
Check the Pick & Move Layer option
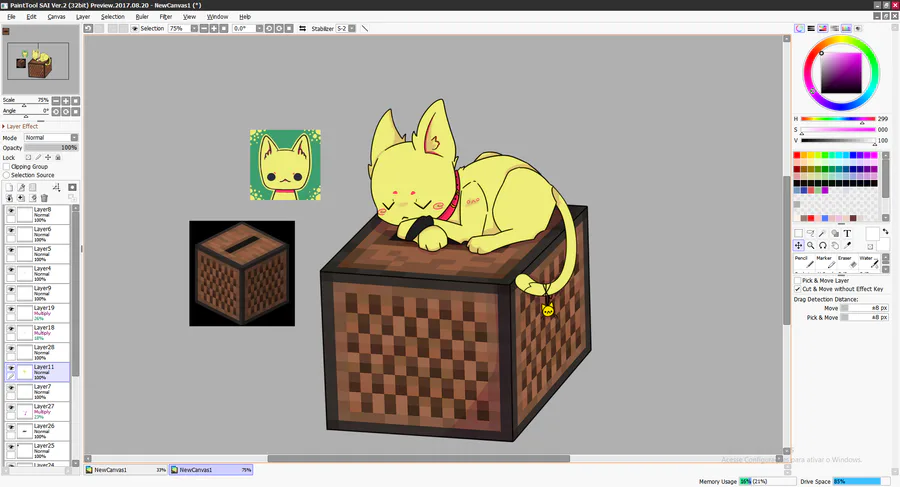798,280
